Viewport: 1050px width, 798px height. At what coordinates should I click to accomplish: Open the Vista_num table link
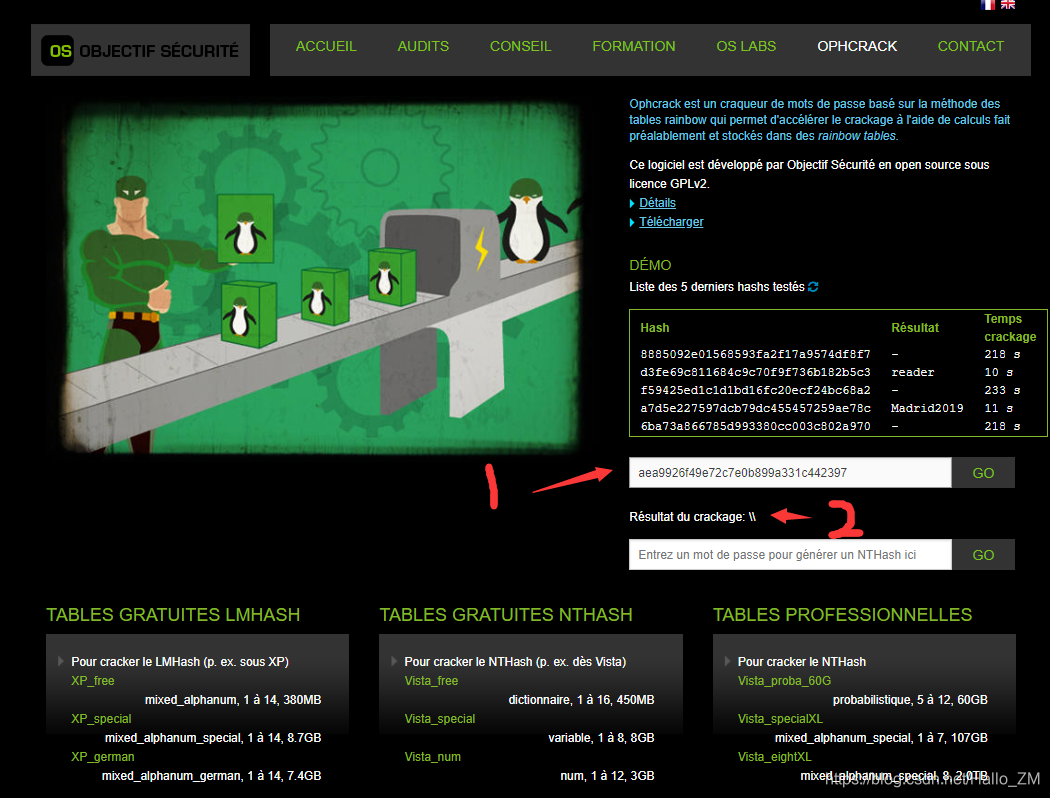click(433, 756)
